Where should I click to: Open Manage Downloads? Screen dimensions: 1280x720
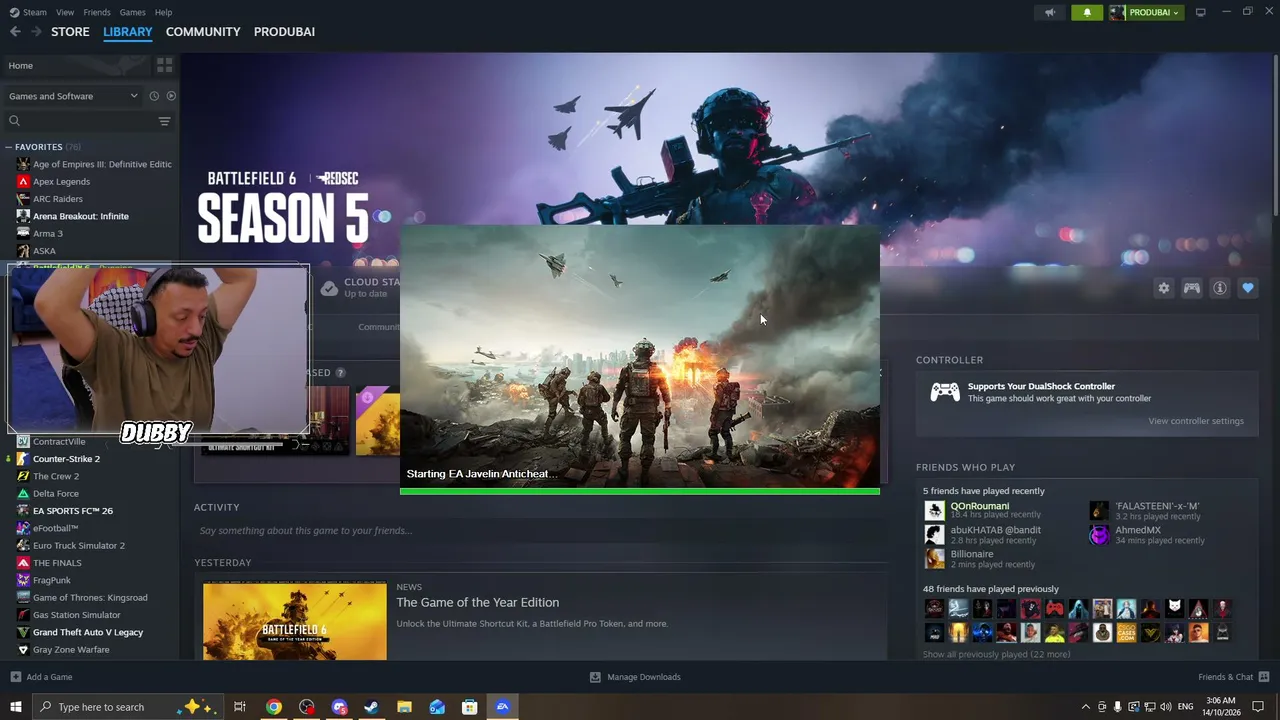click(x=635, y=677)
